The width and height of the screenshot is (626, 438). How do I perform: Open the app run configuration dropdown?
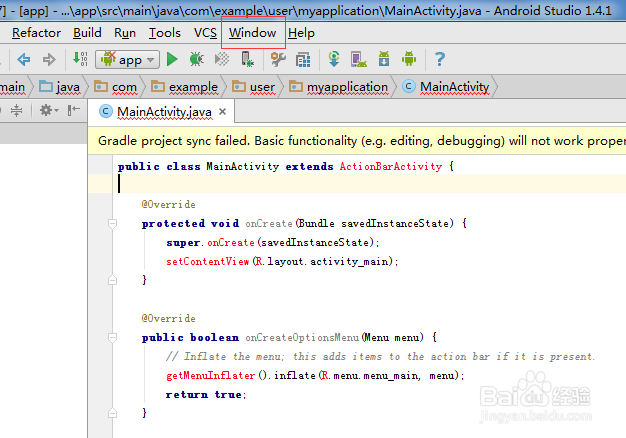coord(127,59)
